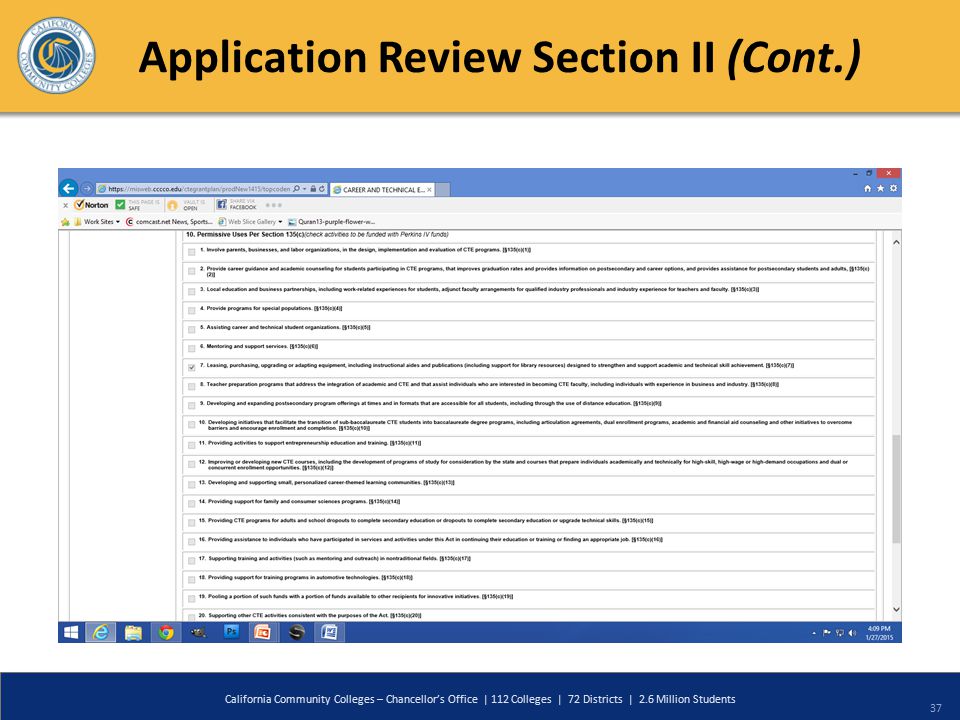Click Share via Facebook icon
Viewport: 960px width, 720px height.
(x=222, y=204)
